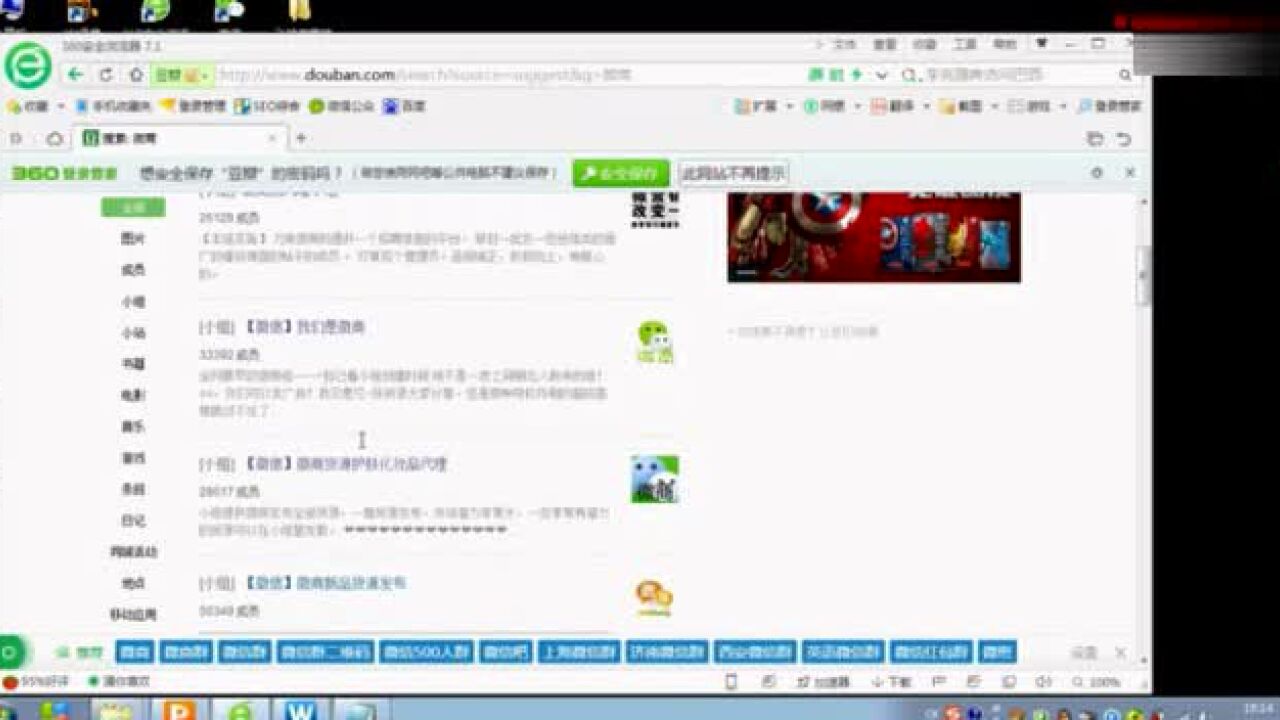Image resolution: width=1280 pixels, height=720 pixels.
Task: Open the password bar settings gear
Action: [x=1097, y=173]
